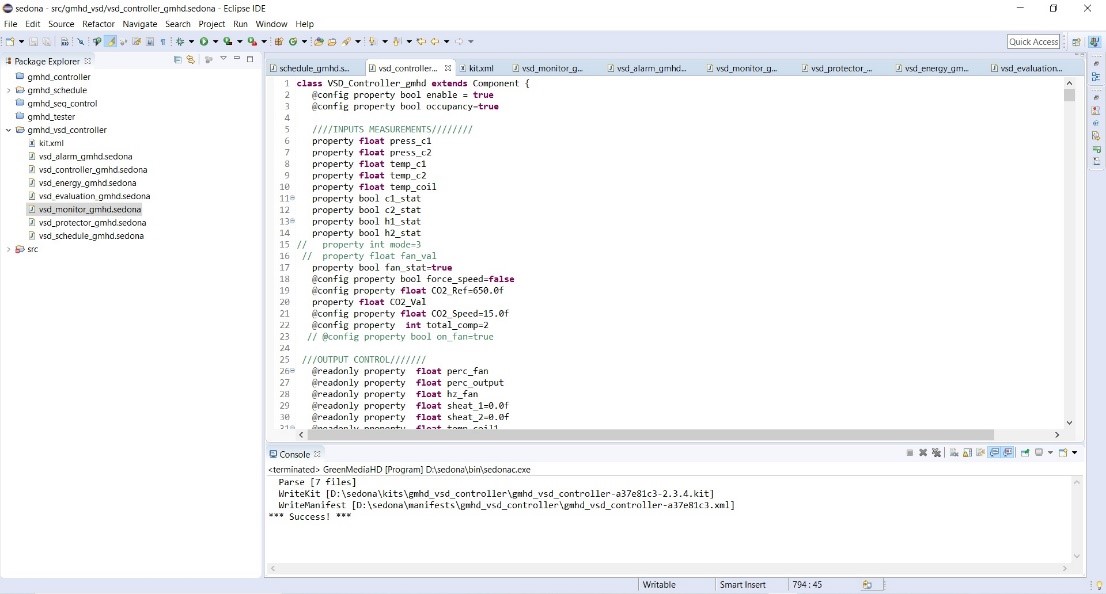This screenshot has height=594, width=1106.
Task: Click the Open Perspective icon near Quick Access
Action: click(1076, 42)
